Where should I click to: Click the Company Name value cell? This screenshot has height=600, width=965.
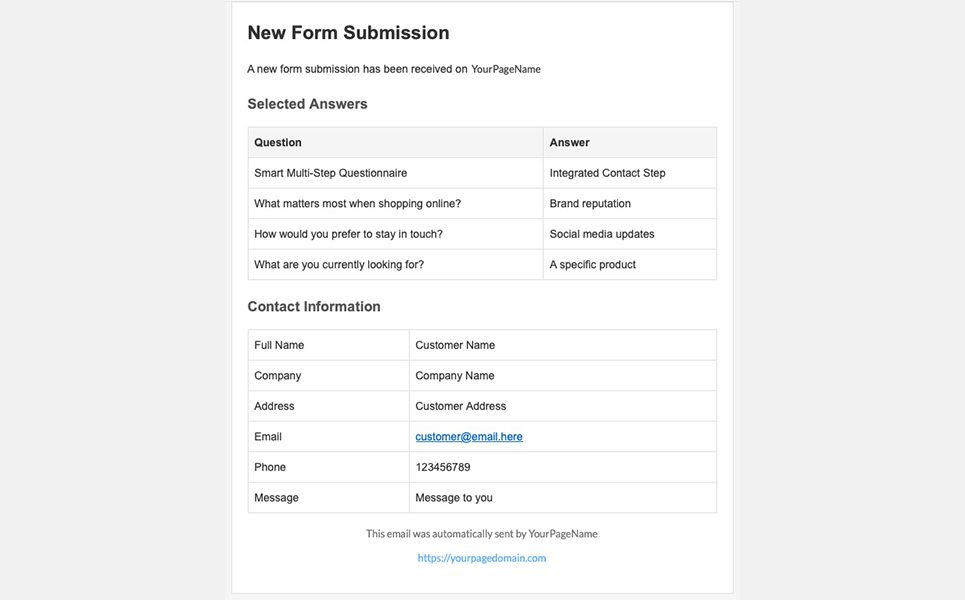(455, 376)
